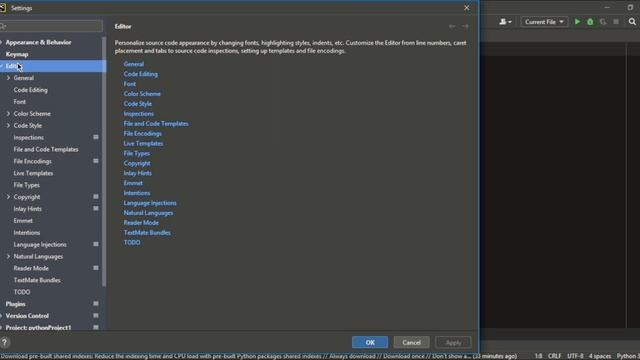Image resolution: width=640 pixels, height=360 pixels.
Task: Select Intentions in the settings tree
Action: pos(27,233)
